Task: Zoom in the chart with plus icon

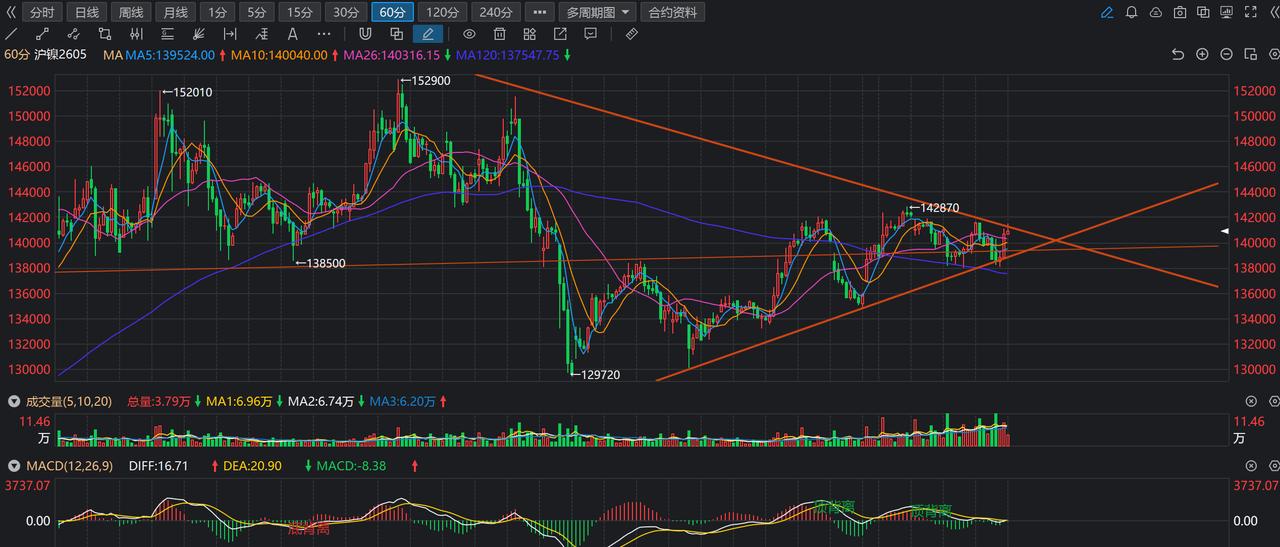Action: pyautogui.click(x=1202, y=55)
